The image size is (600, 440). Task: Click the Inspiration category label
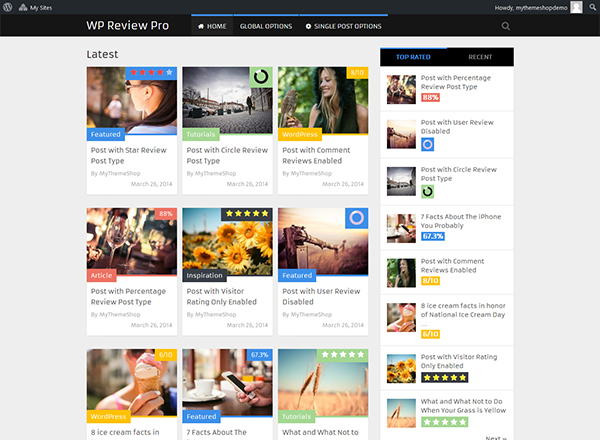tap(204, 275)
